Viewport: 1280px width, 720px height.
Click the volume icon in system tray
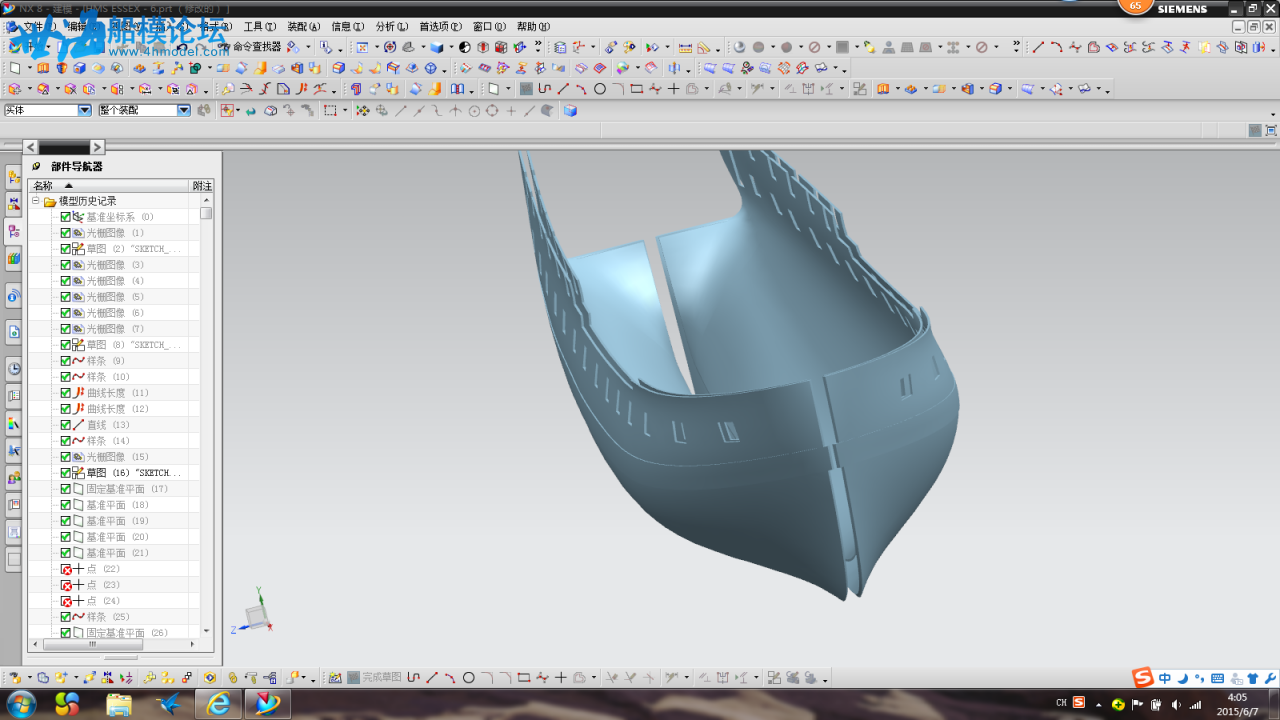(1175, 704)
